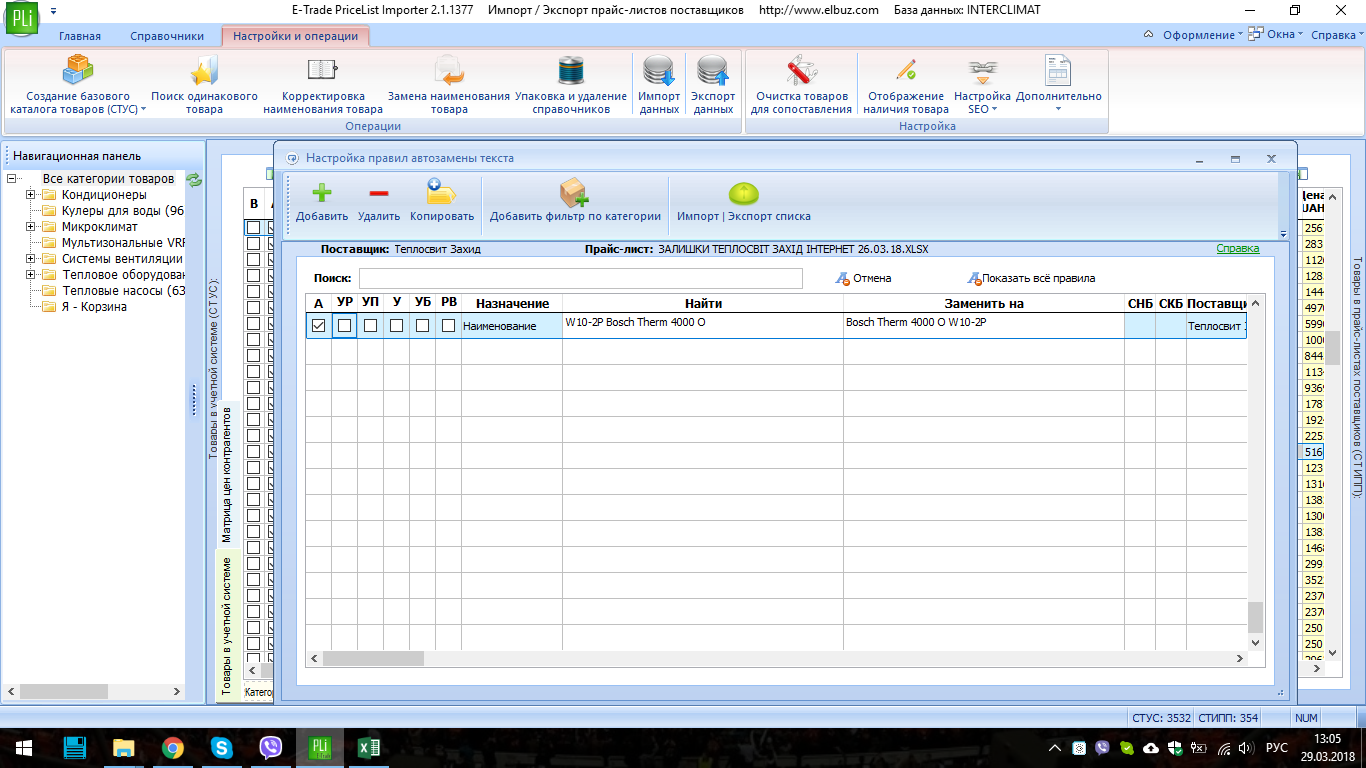Open product availability display settings
The image size is (1366, 768).
coord(906,84)
